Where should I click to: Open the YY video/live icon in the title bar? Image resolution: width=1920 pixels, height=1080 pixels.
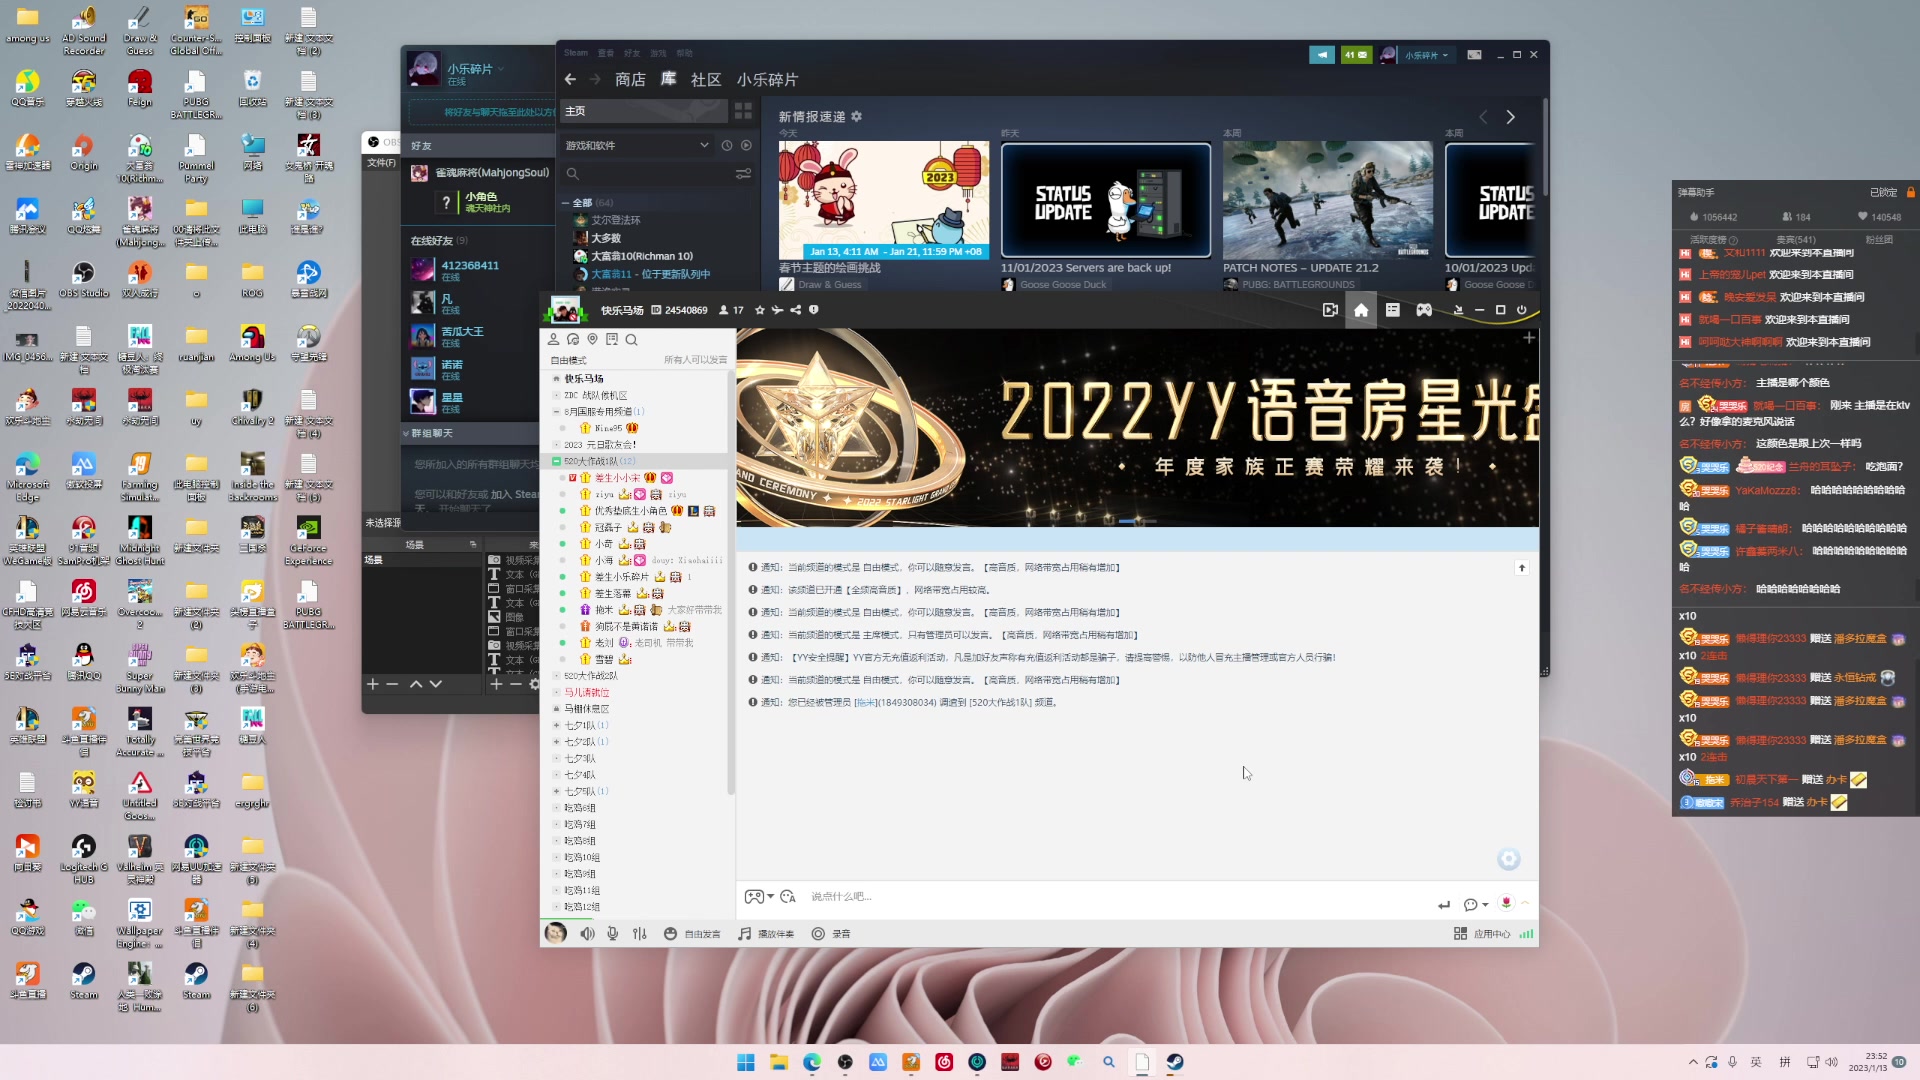click(x=1330, y=310)
